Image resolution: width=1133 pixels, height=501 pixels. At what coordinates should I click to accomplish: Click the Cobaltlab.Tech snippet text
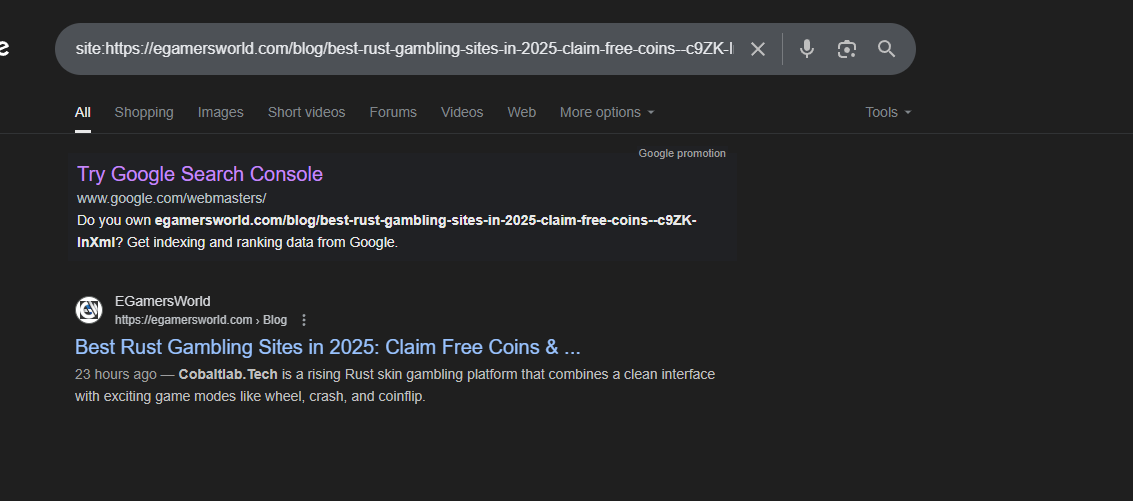pyautogui.click(x=228, y=374)
